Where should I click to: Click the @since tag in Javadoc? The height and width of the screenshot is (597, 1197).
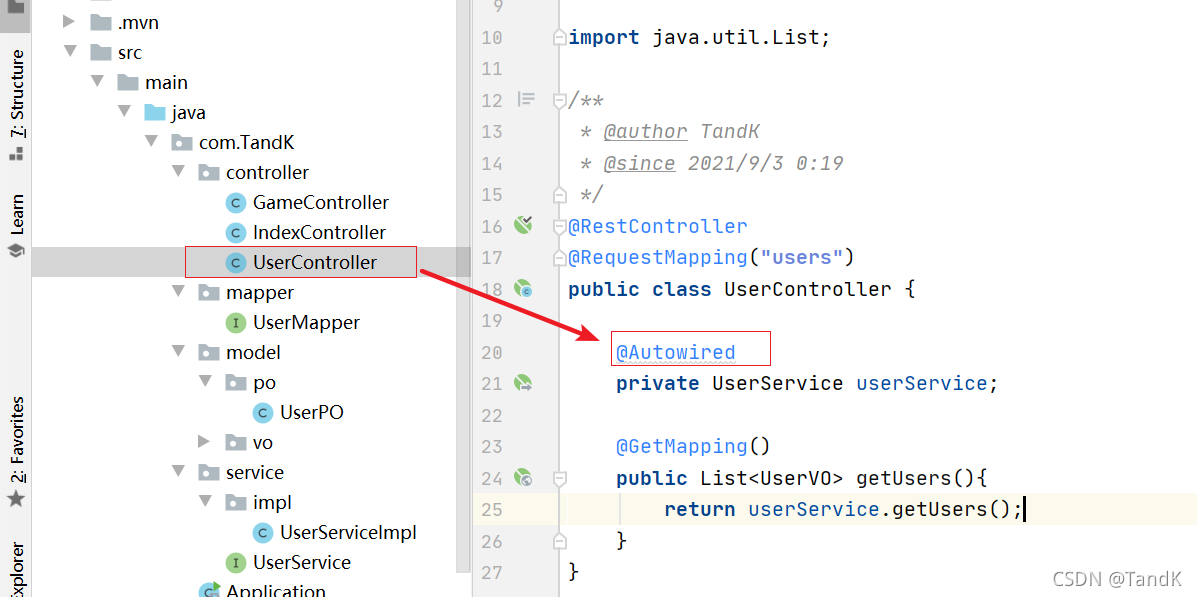(x=639, y=163)
